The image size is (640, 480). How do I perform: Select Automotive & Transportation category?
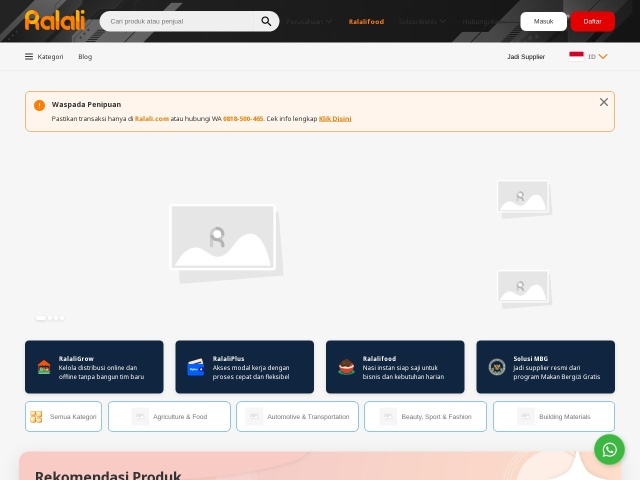(x=297, y=416)
